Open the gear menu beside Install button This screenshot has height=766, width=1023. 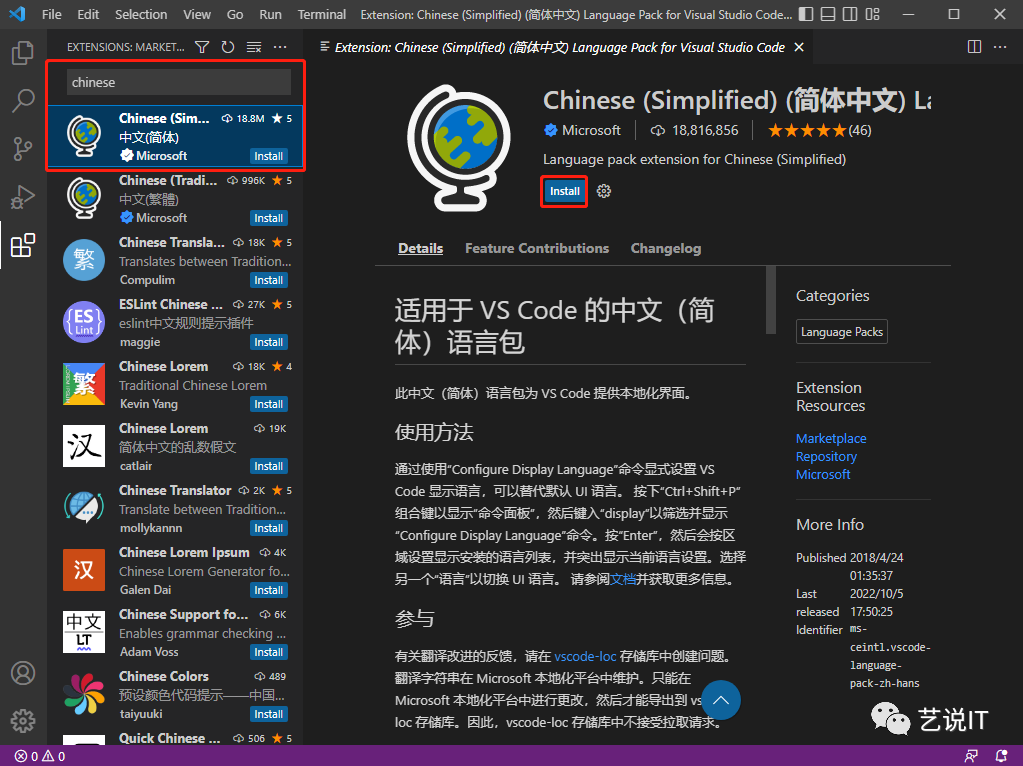tap(603, 190)
